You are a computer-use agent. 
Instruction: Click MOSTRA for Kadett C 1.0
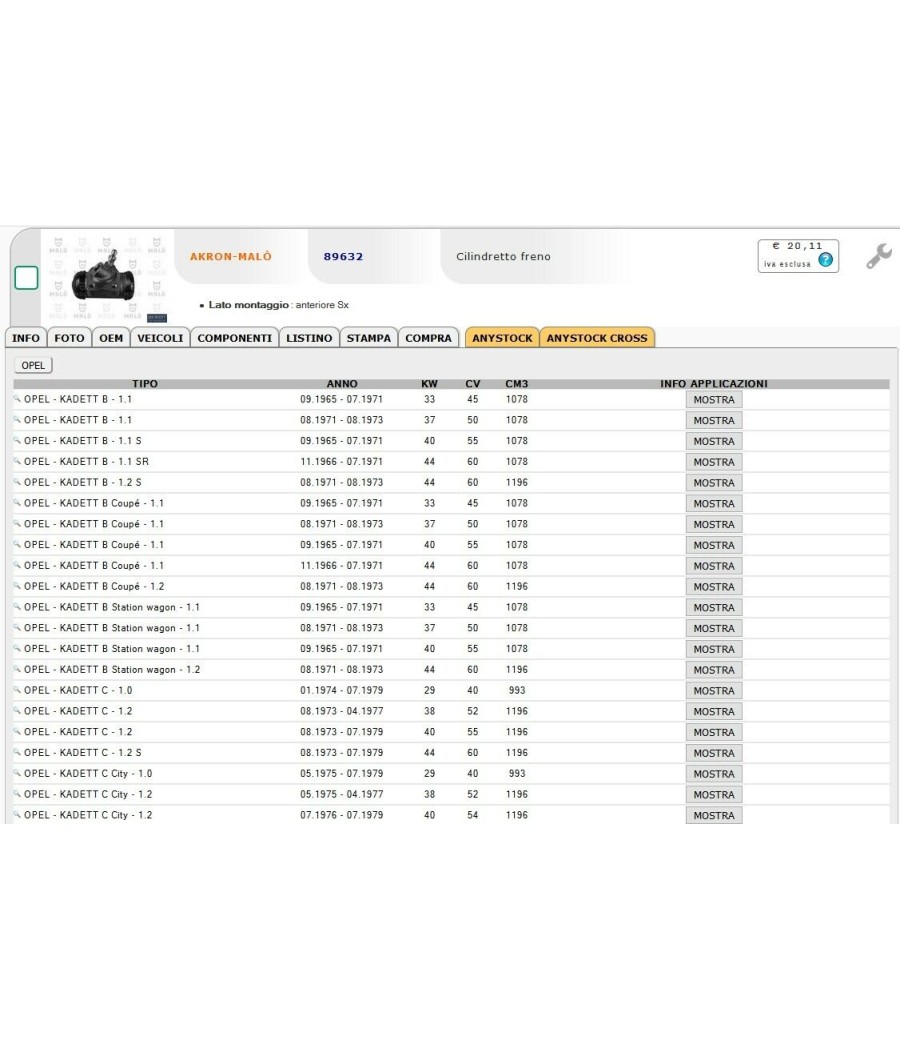click(714, 690)
